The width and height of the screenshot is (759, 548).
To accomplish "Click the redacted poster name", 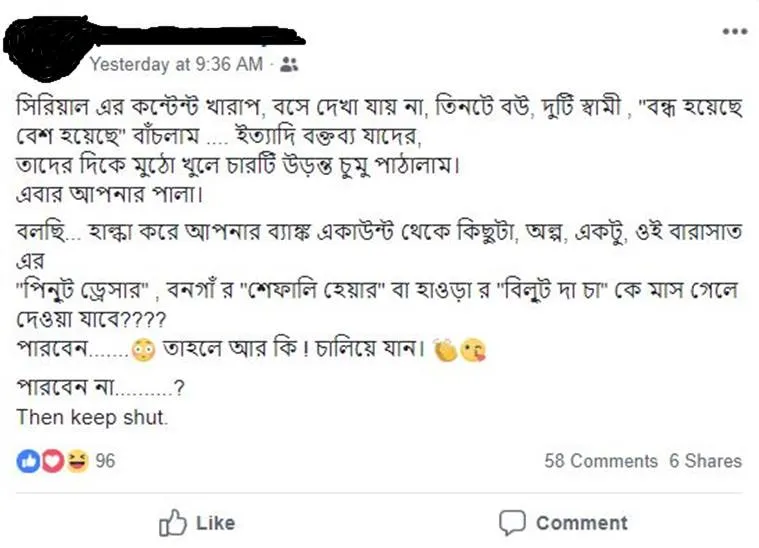I will pyautogui.click(x=196, y=35).
